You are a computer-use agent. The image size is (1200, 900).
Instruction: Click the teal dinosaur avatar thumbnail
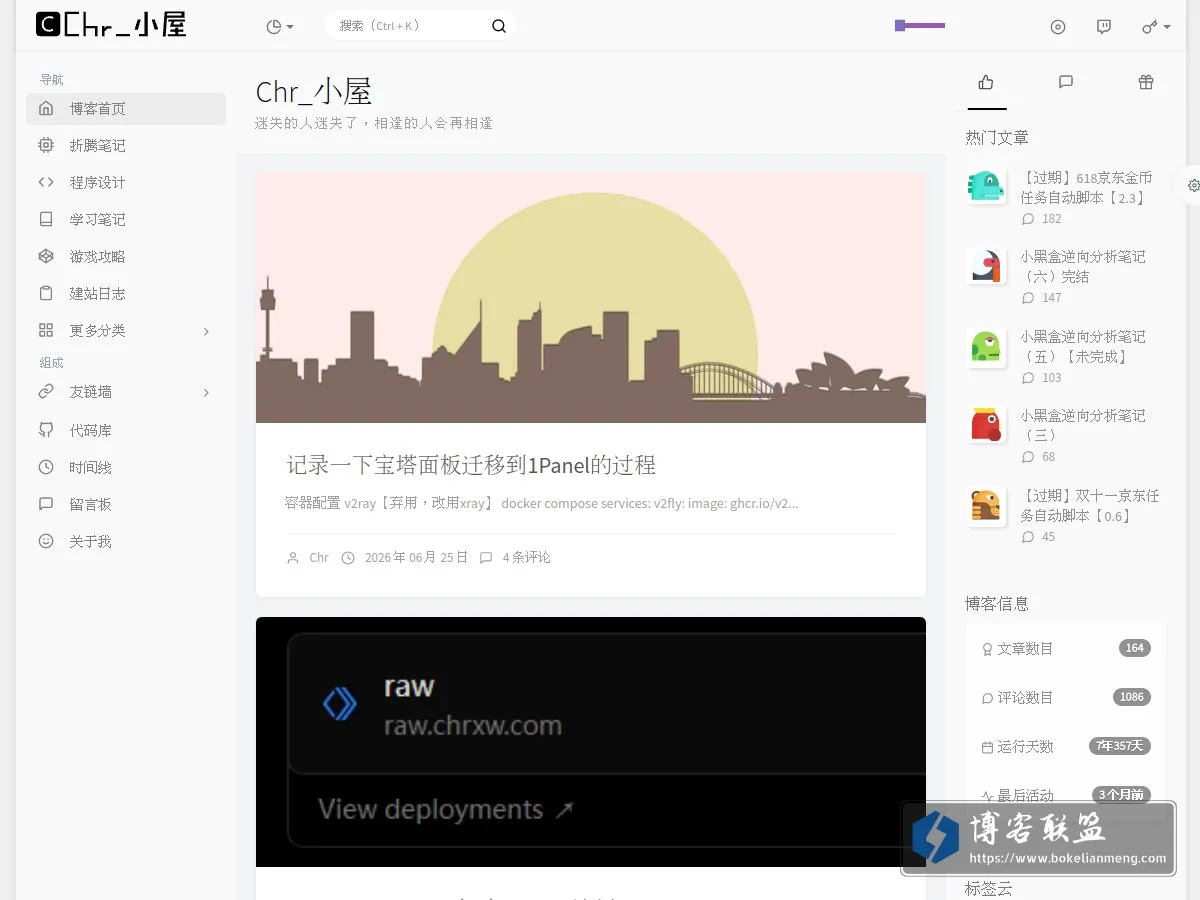click(x=986, y=187)
